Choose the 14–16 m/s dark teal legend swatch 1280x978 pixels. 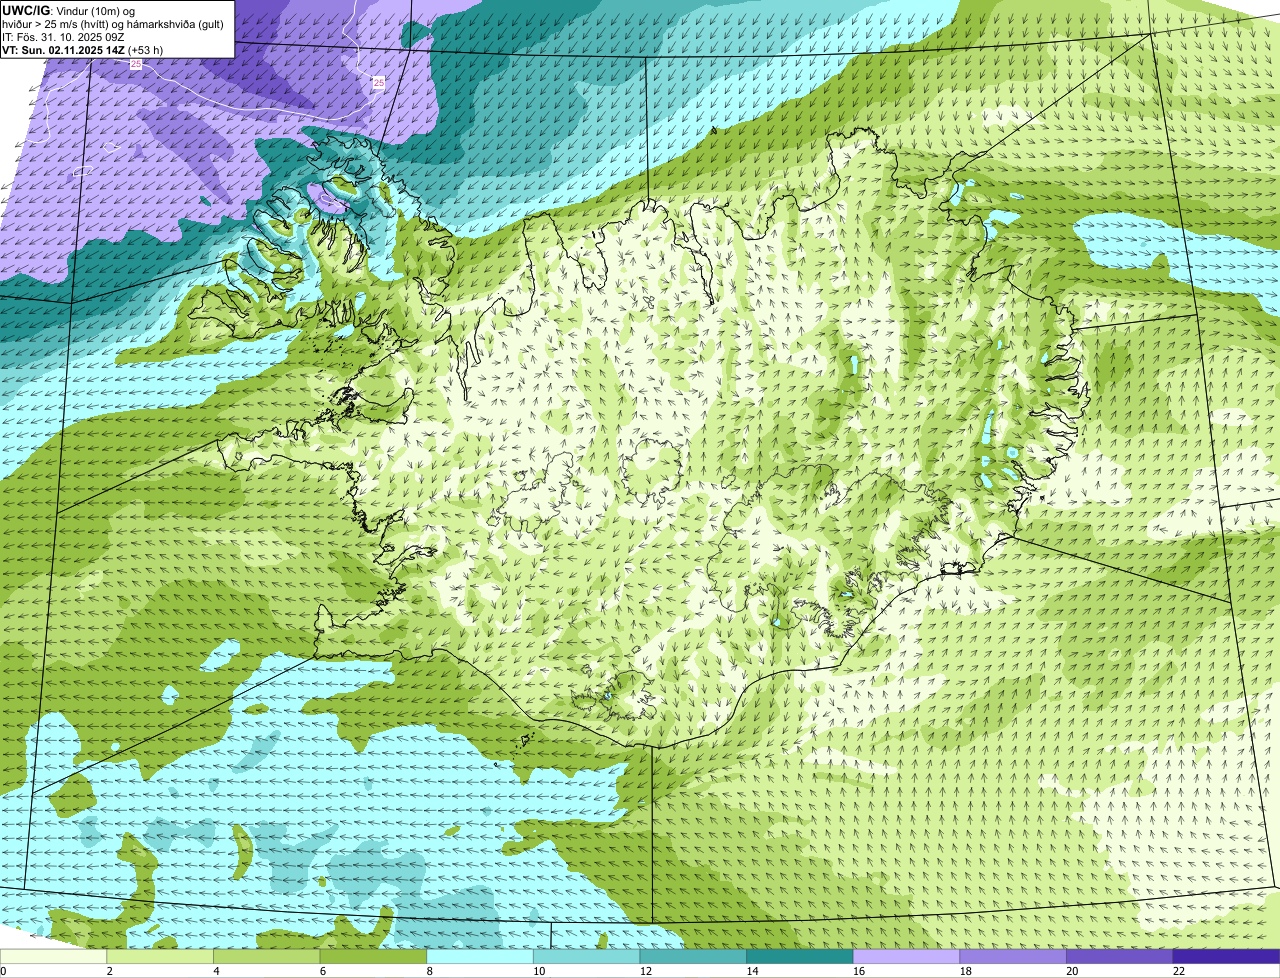tap(800, 957)
